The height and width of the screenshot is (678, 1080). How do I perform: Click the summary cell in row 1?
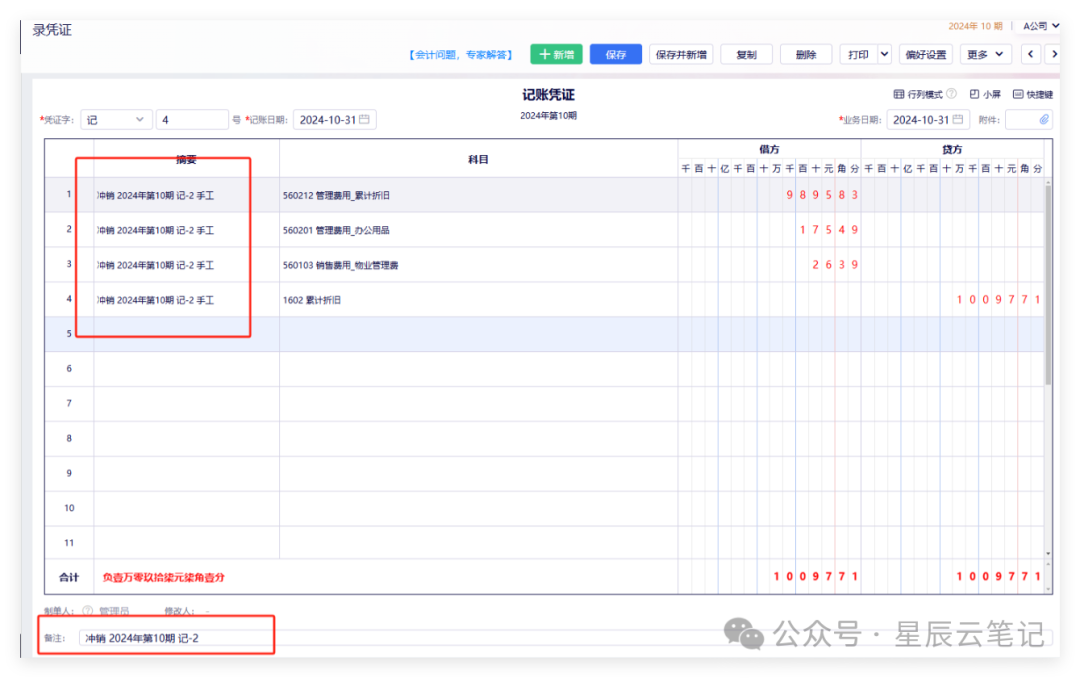pos(186,195)
